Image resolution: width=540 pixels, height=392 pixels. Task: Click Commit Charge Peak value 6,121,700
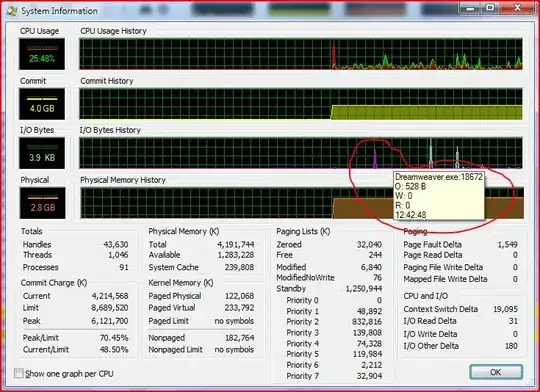tap(110, 321)
